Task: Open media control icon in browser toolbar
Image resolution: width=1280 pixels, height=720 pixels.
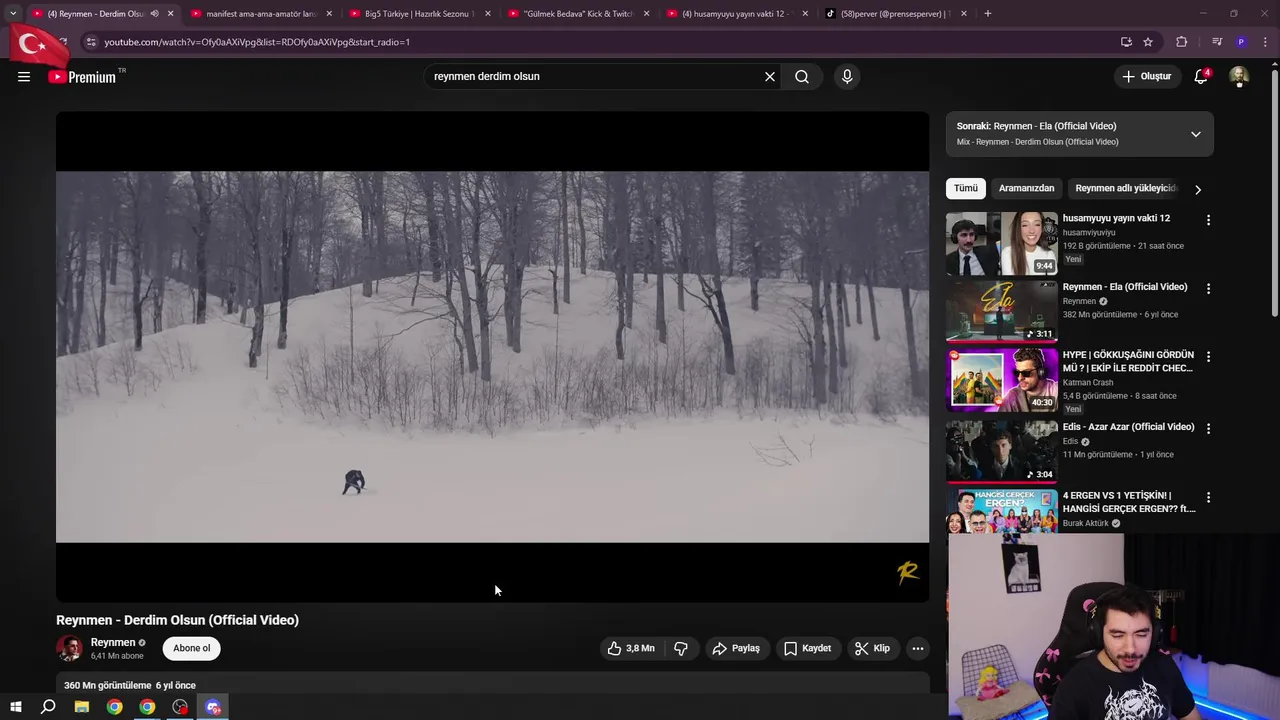Action: [x=1217, y=42]
